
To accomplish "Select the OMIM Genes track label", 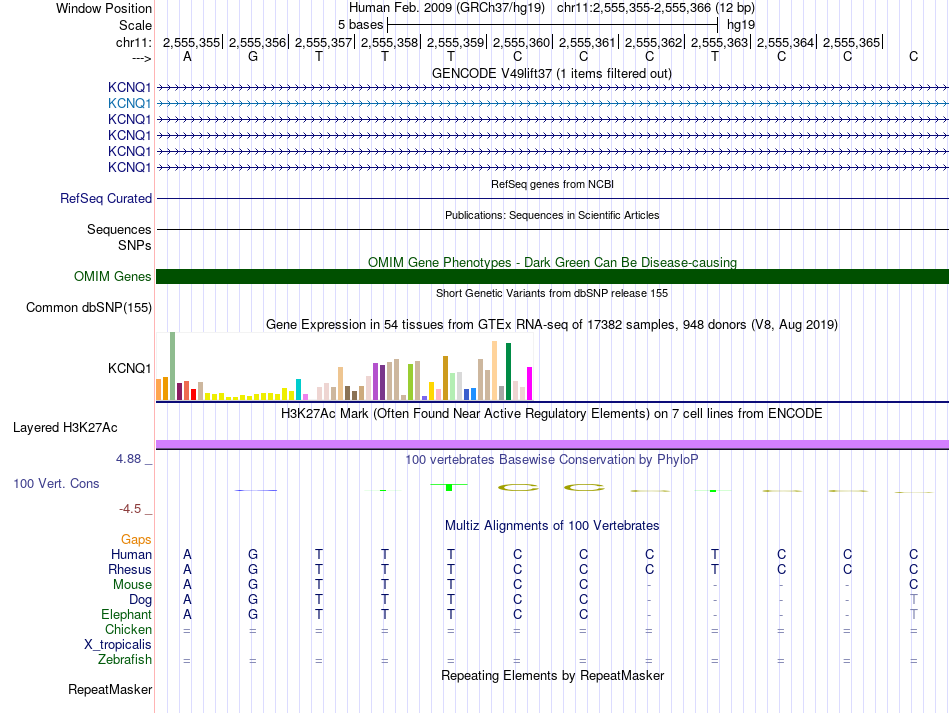I will pyautogui.click(x=112, y=277).
